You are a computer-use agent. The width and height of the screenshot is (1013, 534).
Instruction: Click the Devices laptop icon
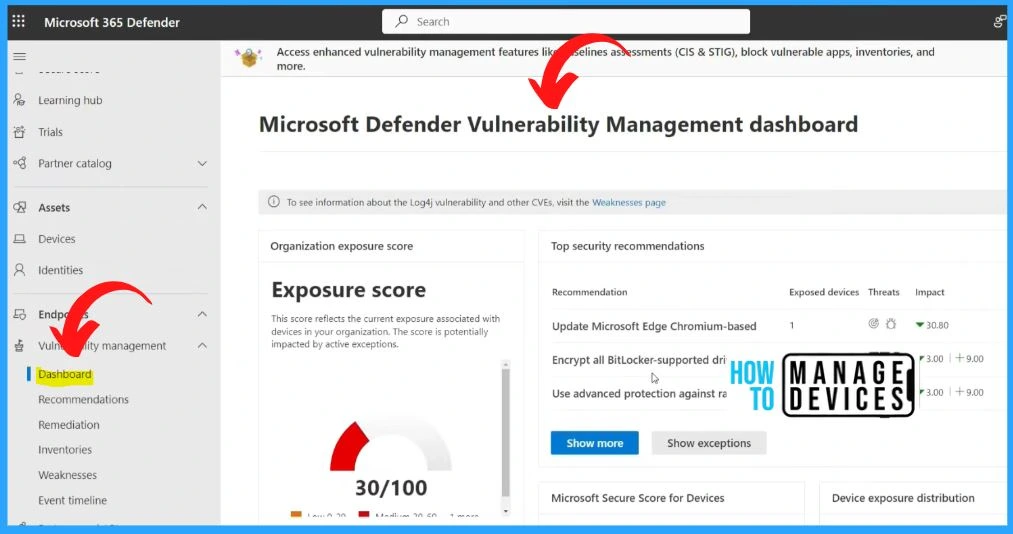tap(19, 239)
